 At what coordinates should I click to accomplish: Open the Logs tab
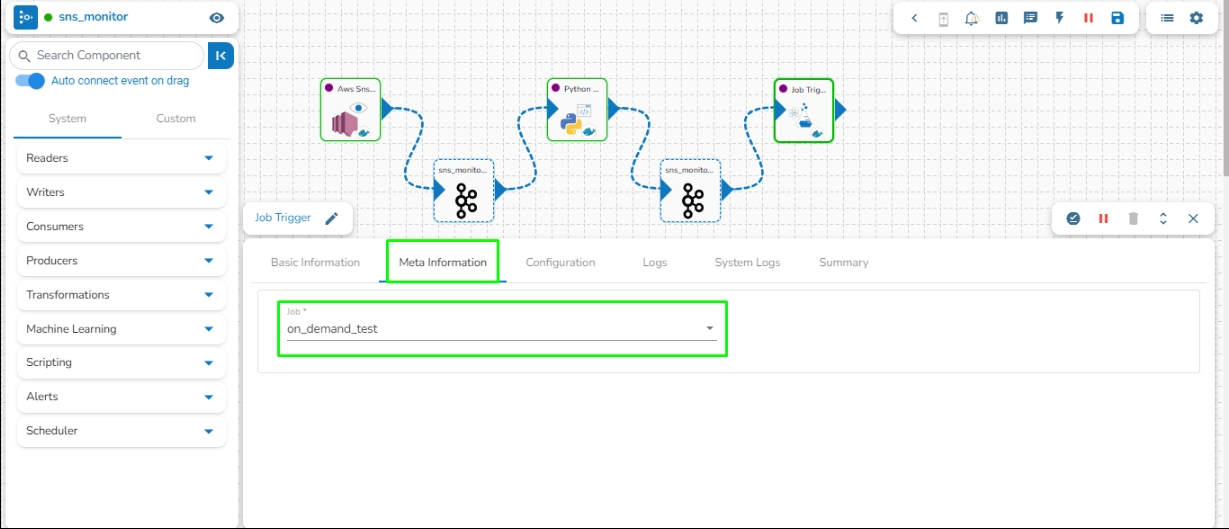pos(655,262)
